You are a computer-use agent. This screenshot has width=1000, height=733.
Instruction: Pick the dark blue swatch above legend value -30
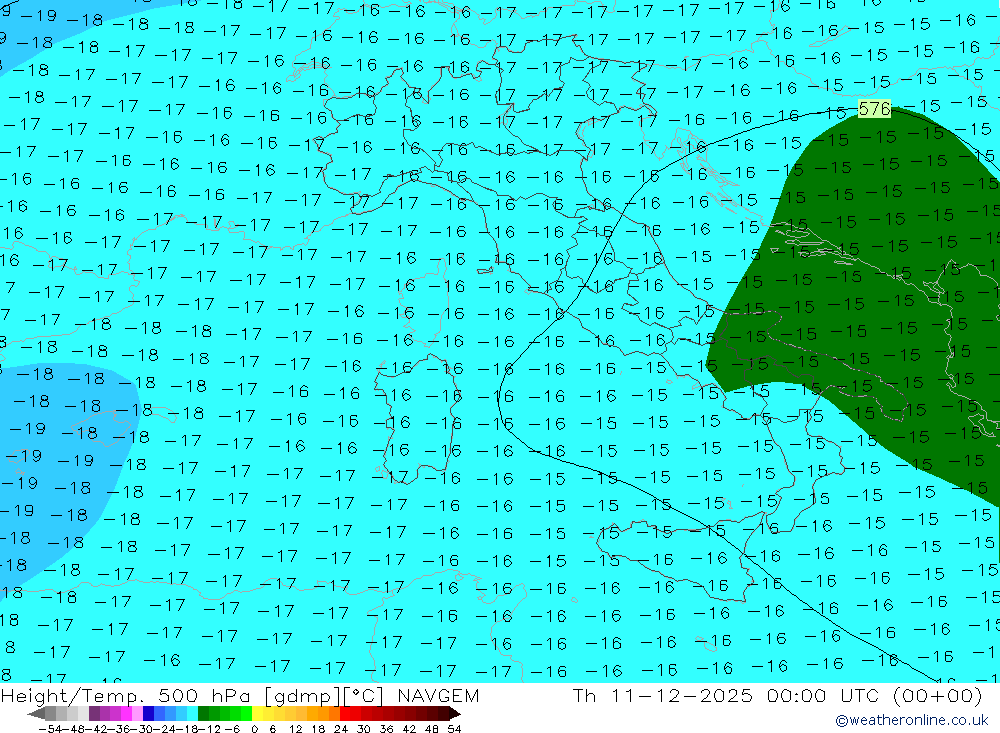(148, 713)
